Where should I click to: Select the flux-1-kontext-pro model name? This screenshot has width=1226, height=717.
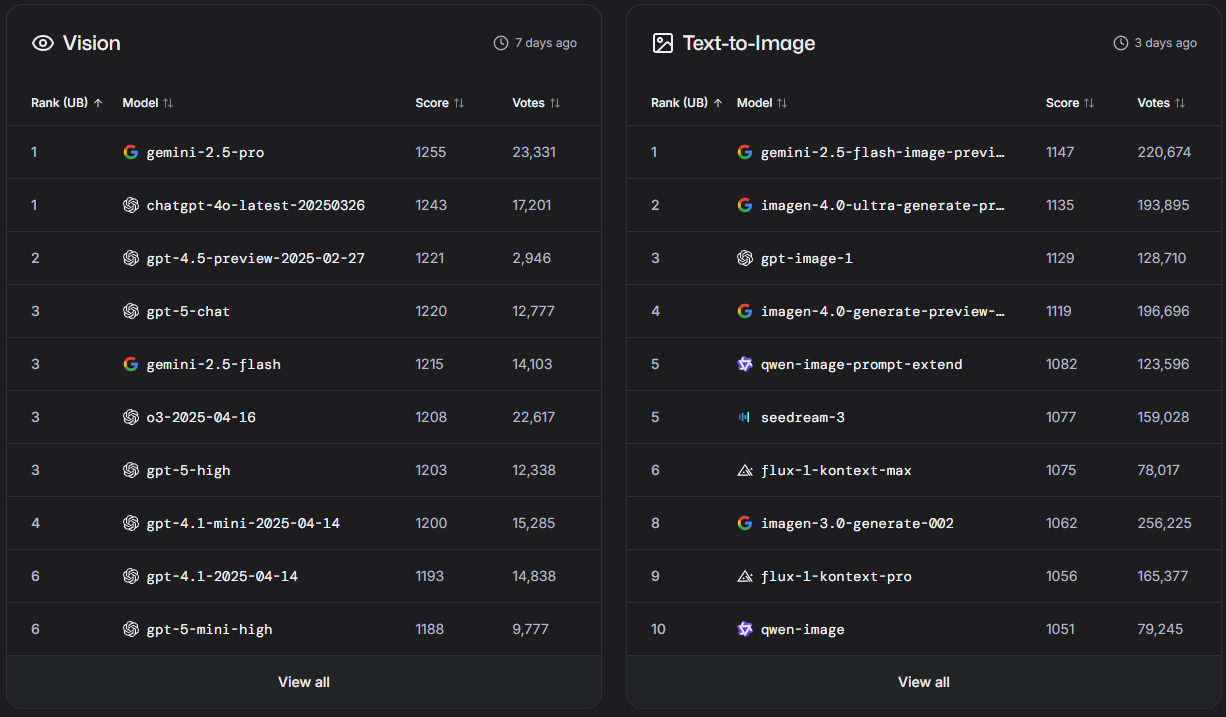coord(836,576)
